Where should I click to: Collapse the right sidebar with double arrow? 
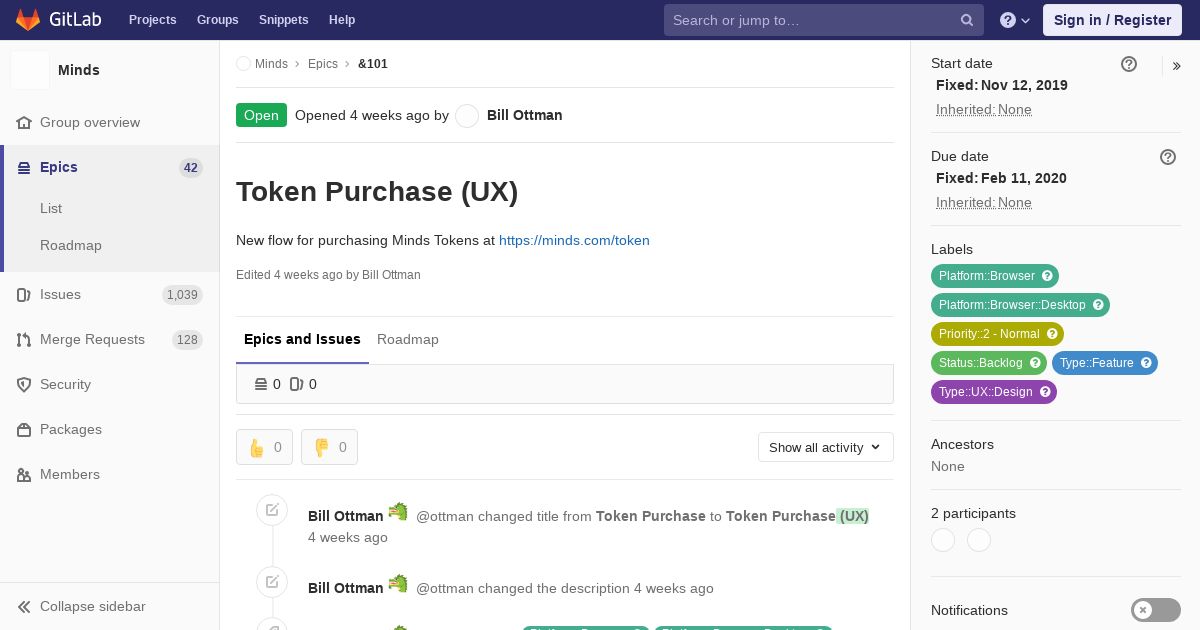point(1177,66)
